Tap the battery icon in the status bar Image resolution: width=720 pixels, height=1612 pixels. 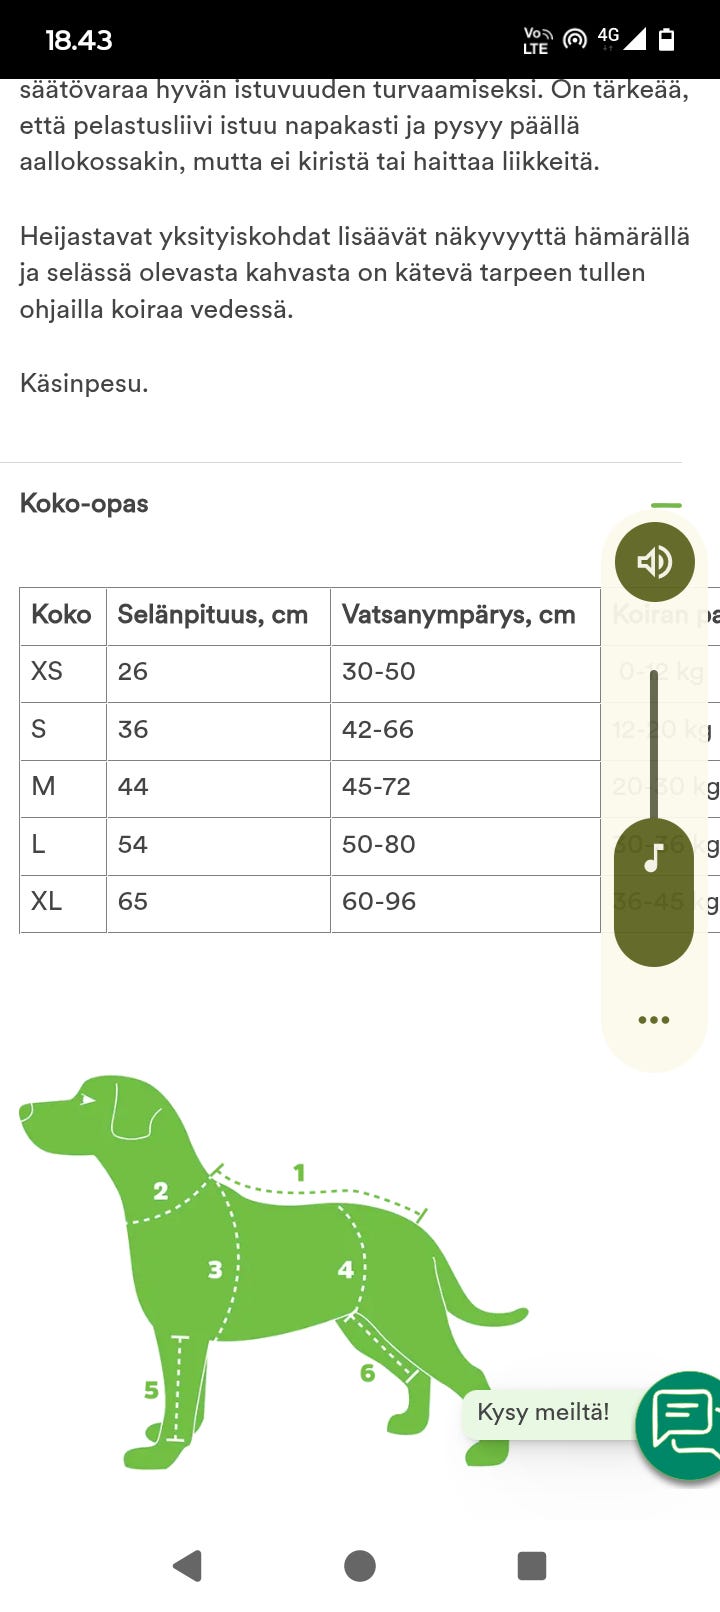point(667,40)
